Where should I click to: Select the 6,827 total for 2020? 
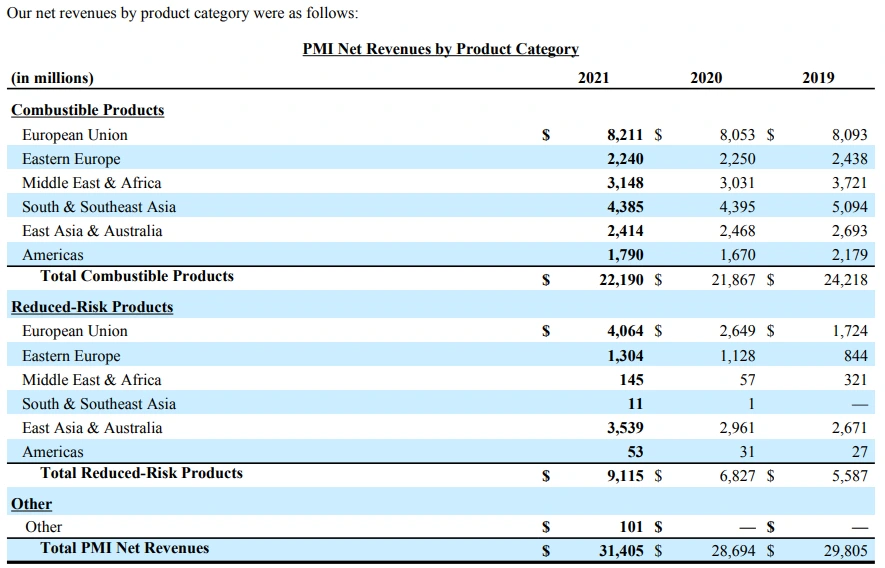tap(737, 477)
